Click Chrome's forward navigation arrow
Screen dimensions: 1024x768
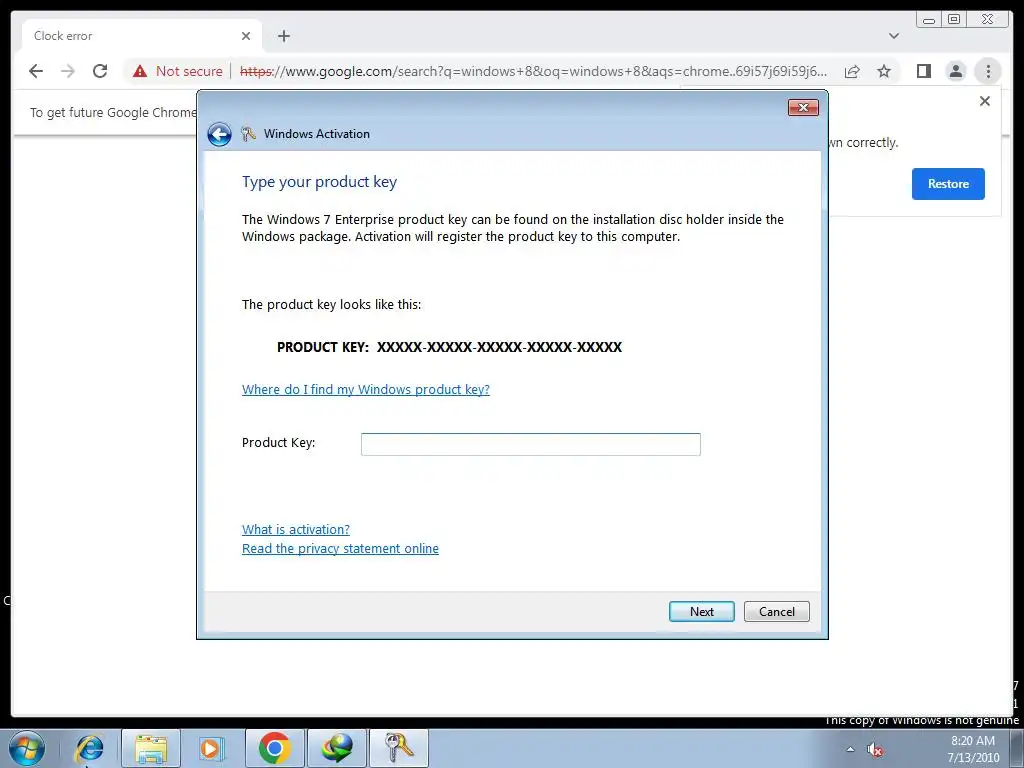coord(68,71)
